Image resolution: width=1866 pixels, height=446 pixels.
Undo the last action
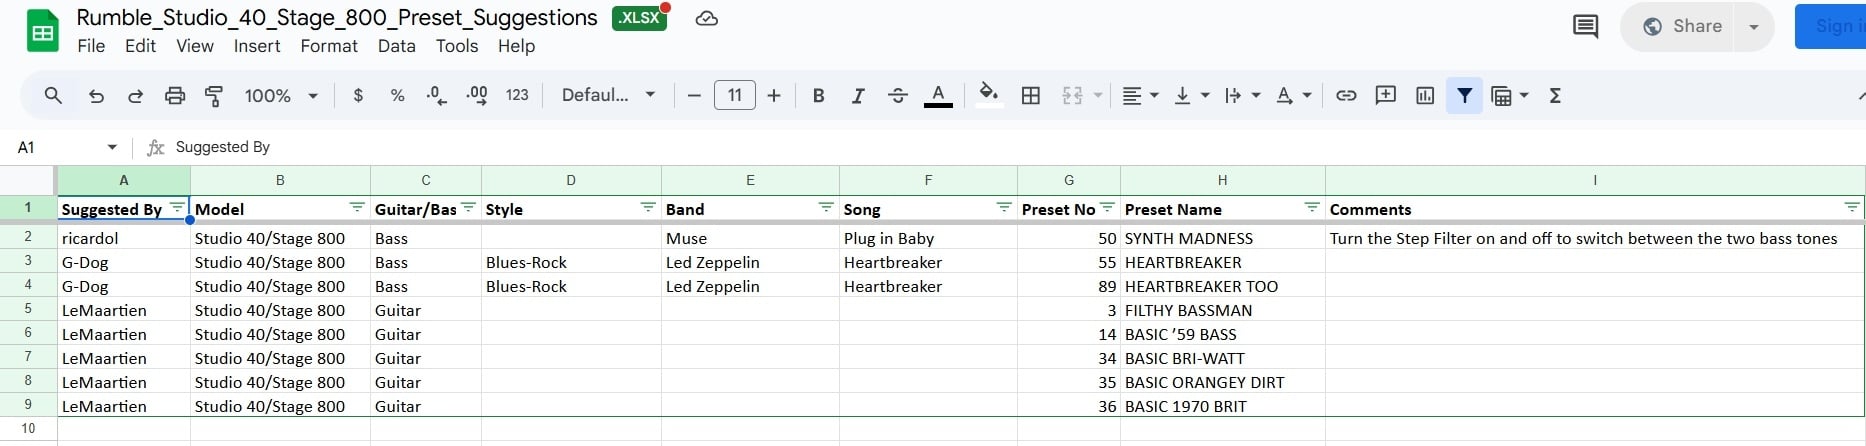point(96,95)
